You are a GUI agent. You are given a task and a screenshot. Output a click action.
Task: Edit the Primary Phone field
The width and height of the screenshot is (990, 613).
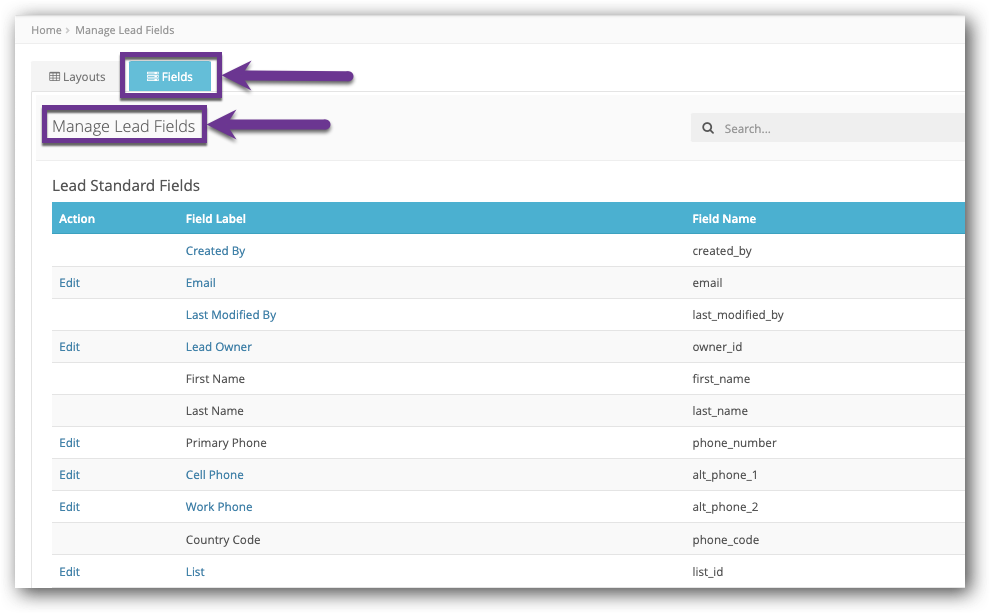coord(69,442)
